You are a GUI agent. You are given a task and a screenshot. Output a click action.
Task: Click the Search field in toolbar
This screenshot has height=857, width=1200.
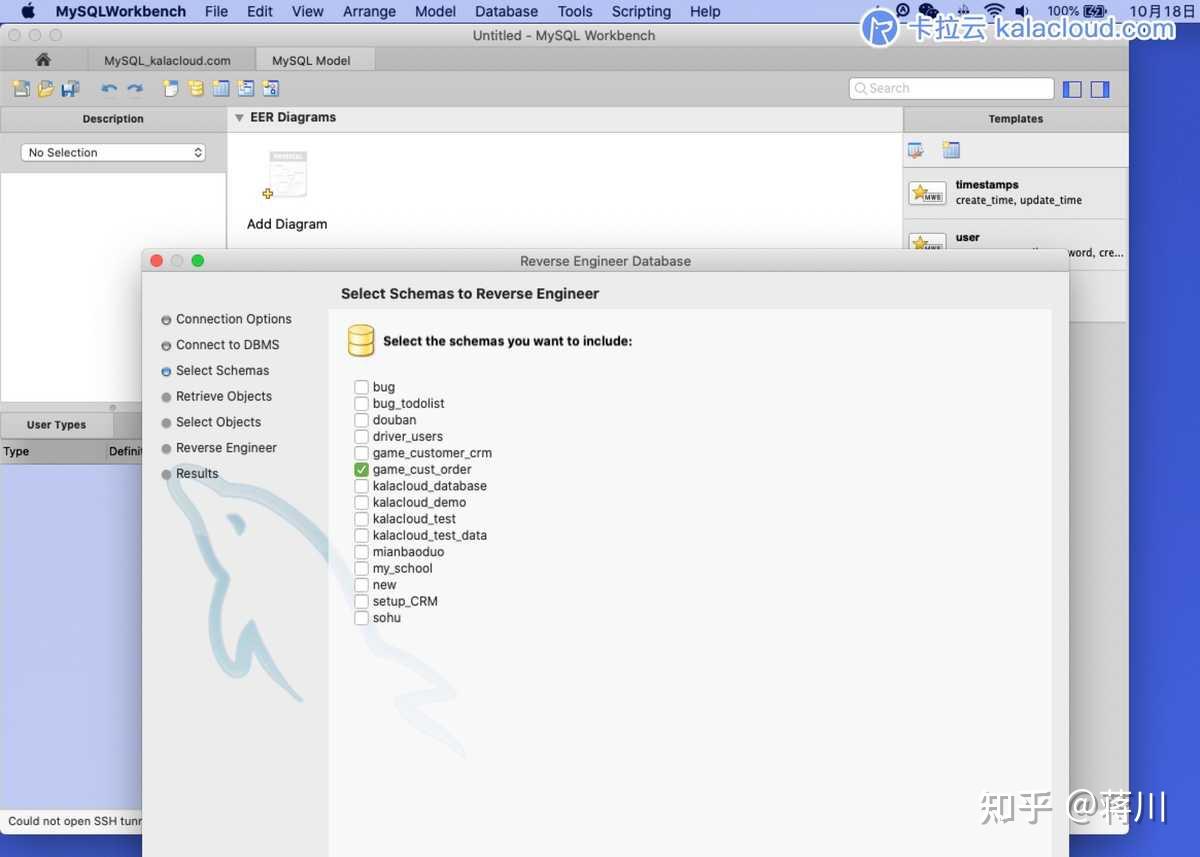(951, 89)
